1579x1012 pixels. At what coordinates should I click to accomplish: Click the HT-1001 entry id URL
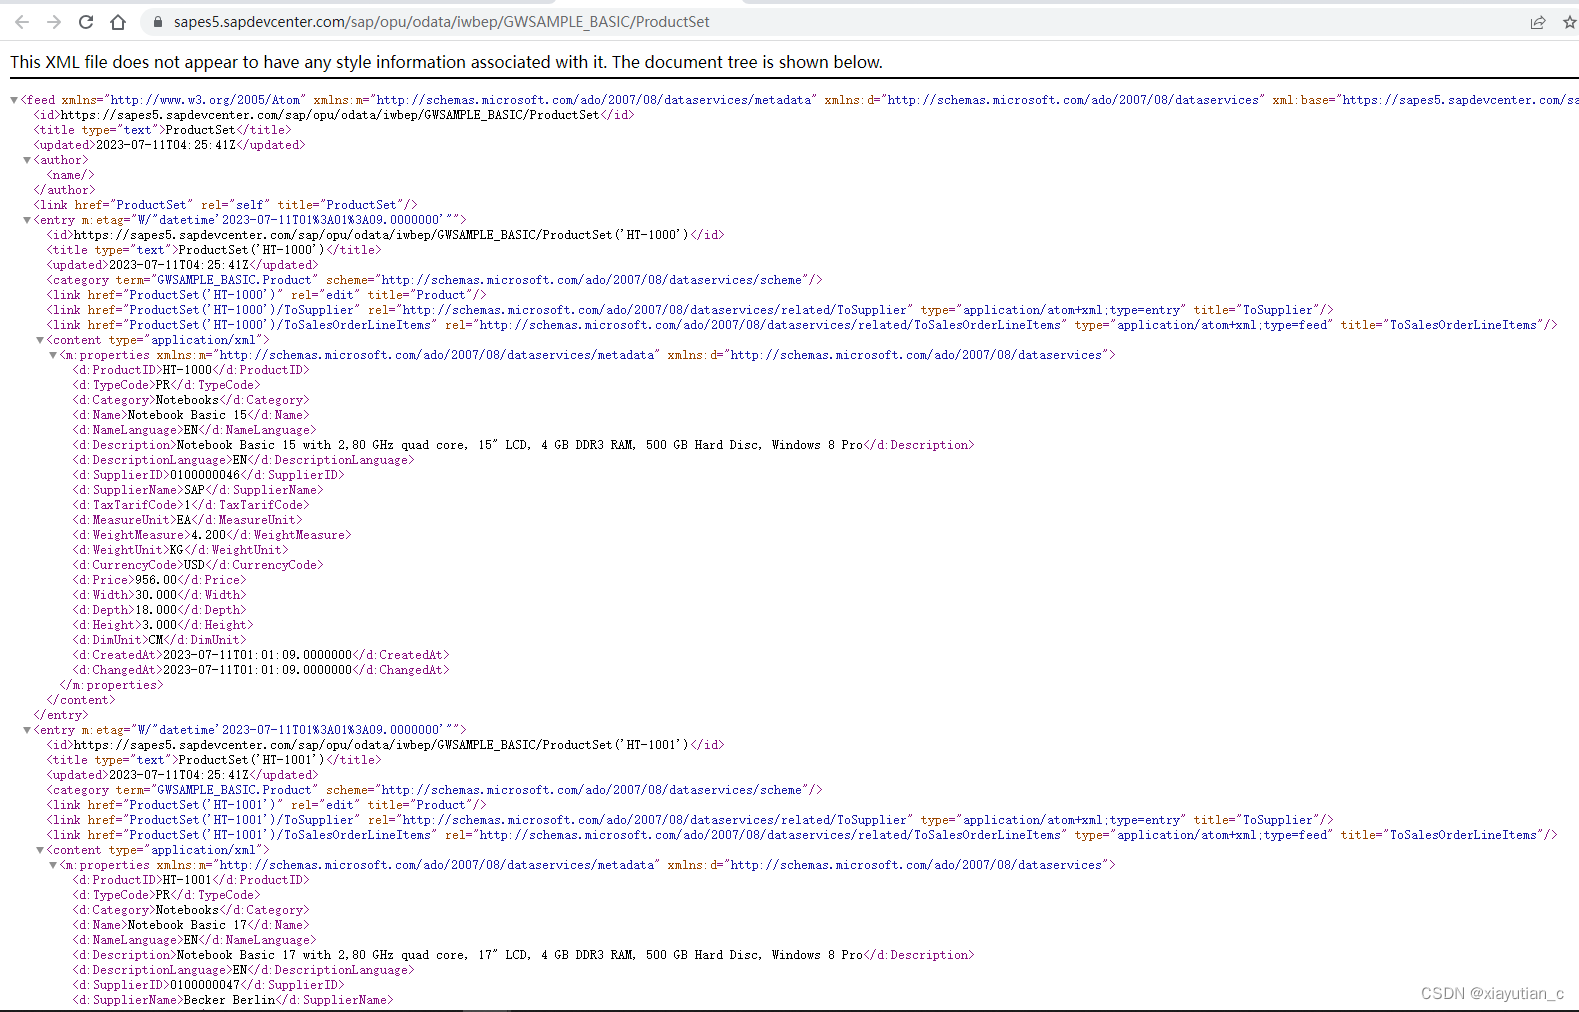pos(382,745)
